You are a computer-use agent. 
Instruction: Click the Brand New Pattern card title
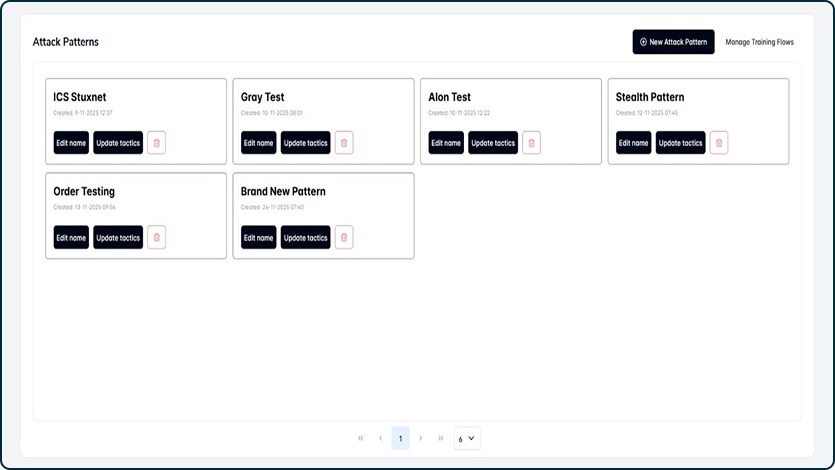(283, 191)
